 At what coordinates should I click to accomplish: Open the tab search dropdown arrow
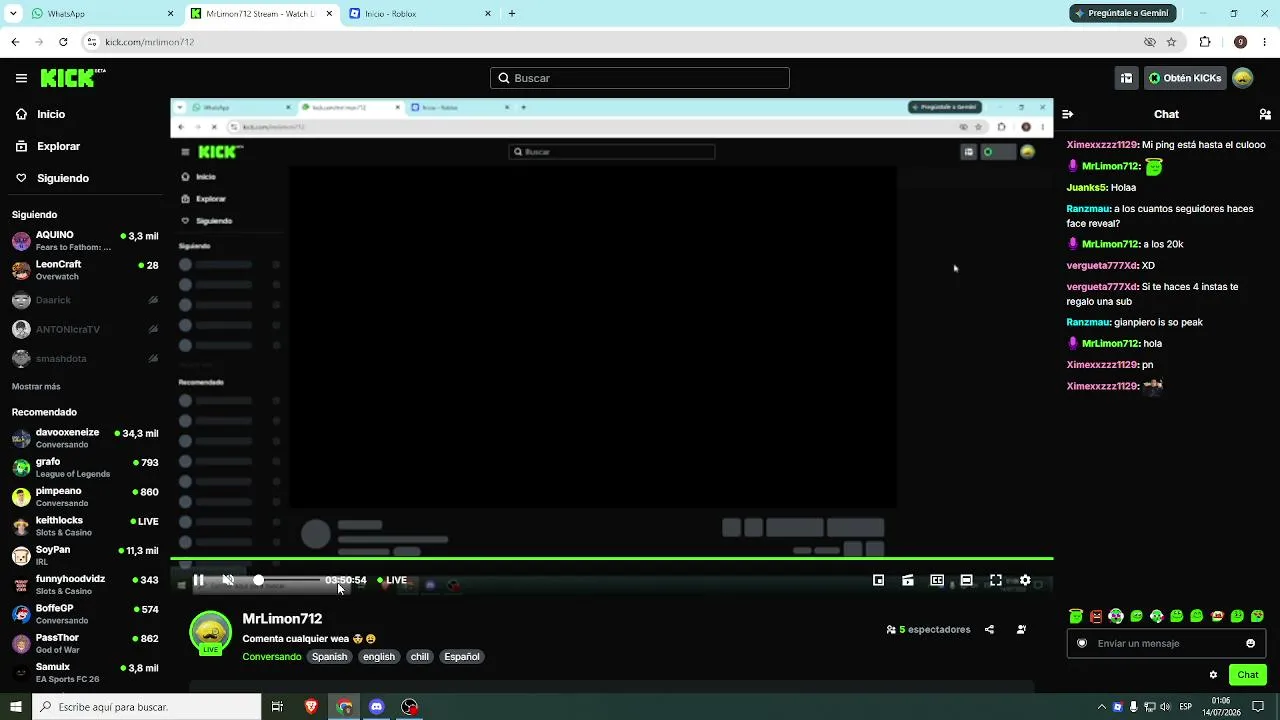coord(13,14)
